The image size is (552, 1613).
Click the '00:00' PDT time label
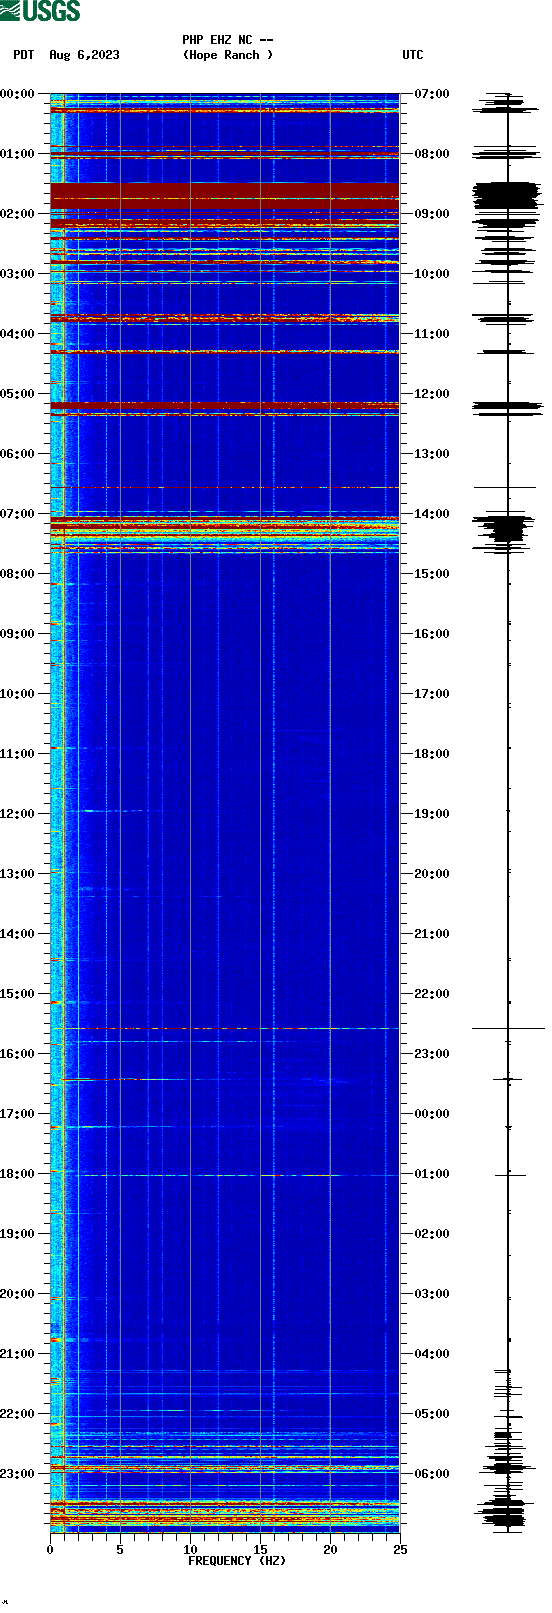[x=17, y=94]
